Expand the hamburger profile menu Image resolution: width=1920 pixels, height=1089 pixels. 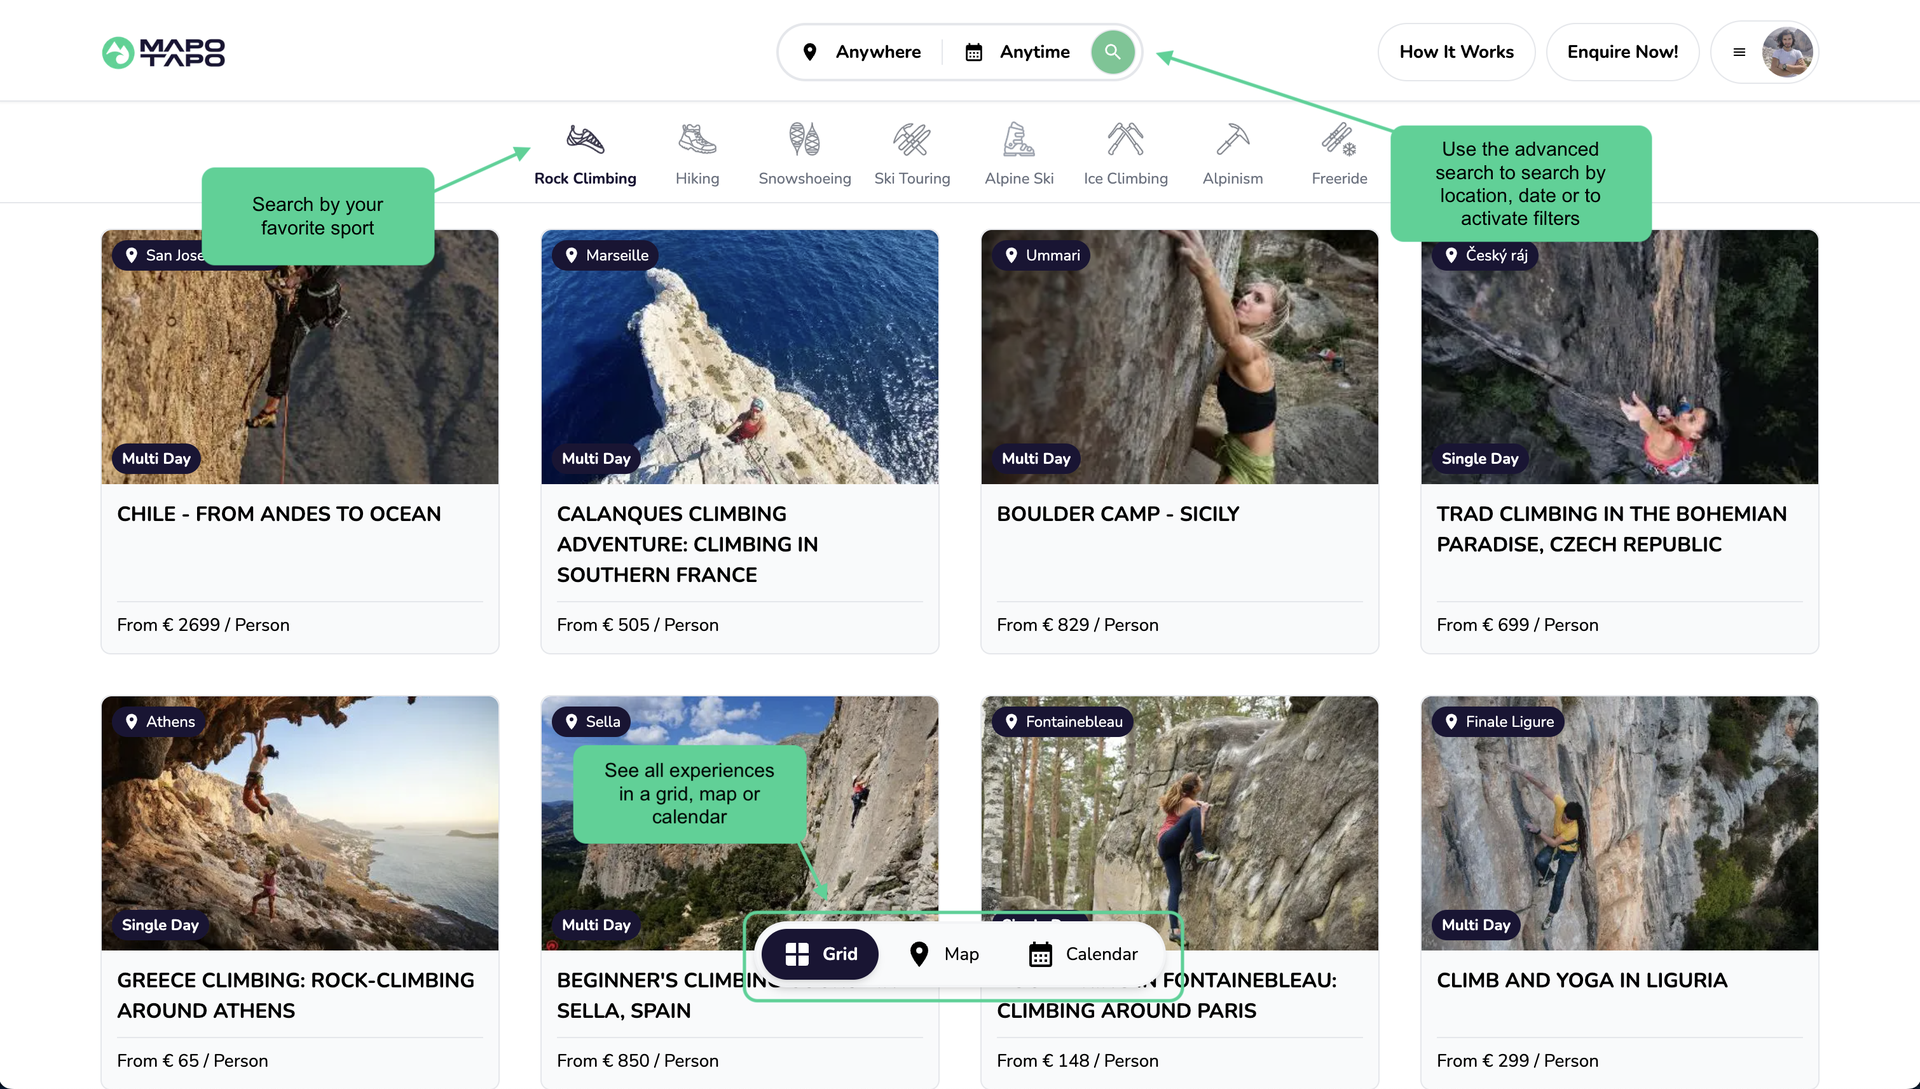click(x=1739, y=52)
